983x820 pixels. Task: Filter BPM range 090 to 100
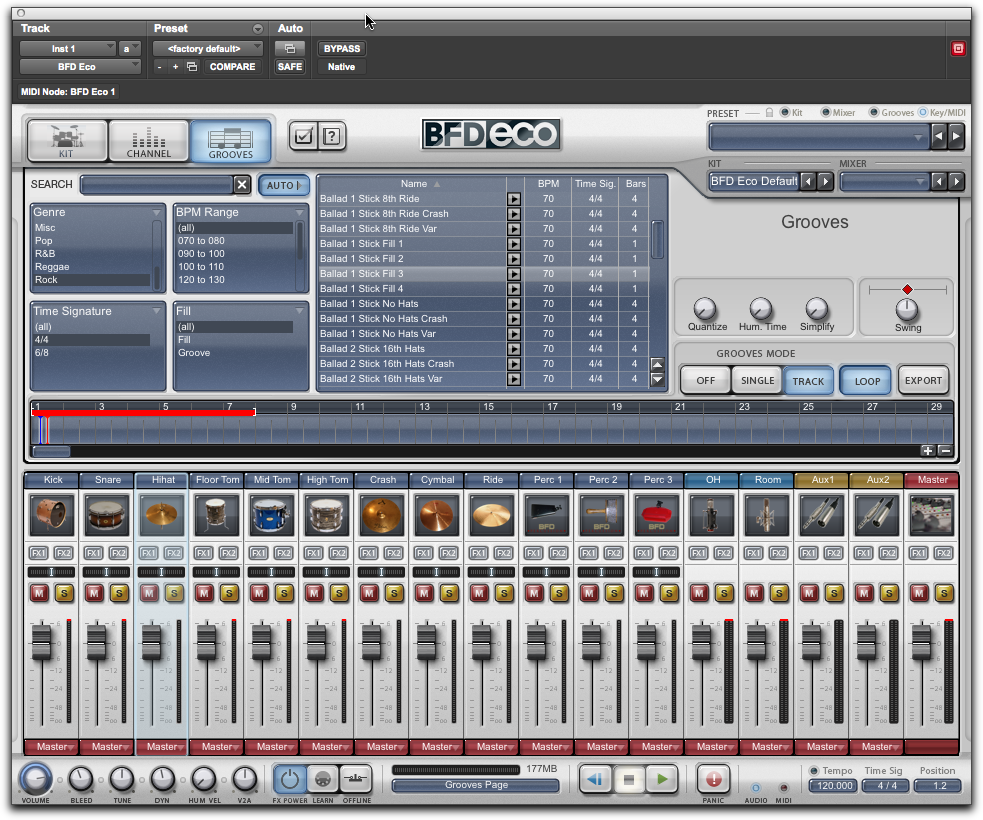[234, 253]
